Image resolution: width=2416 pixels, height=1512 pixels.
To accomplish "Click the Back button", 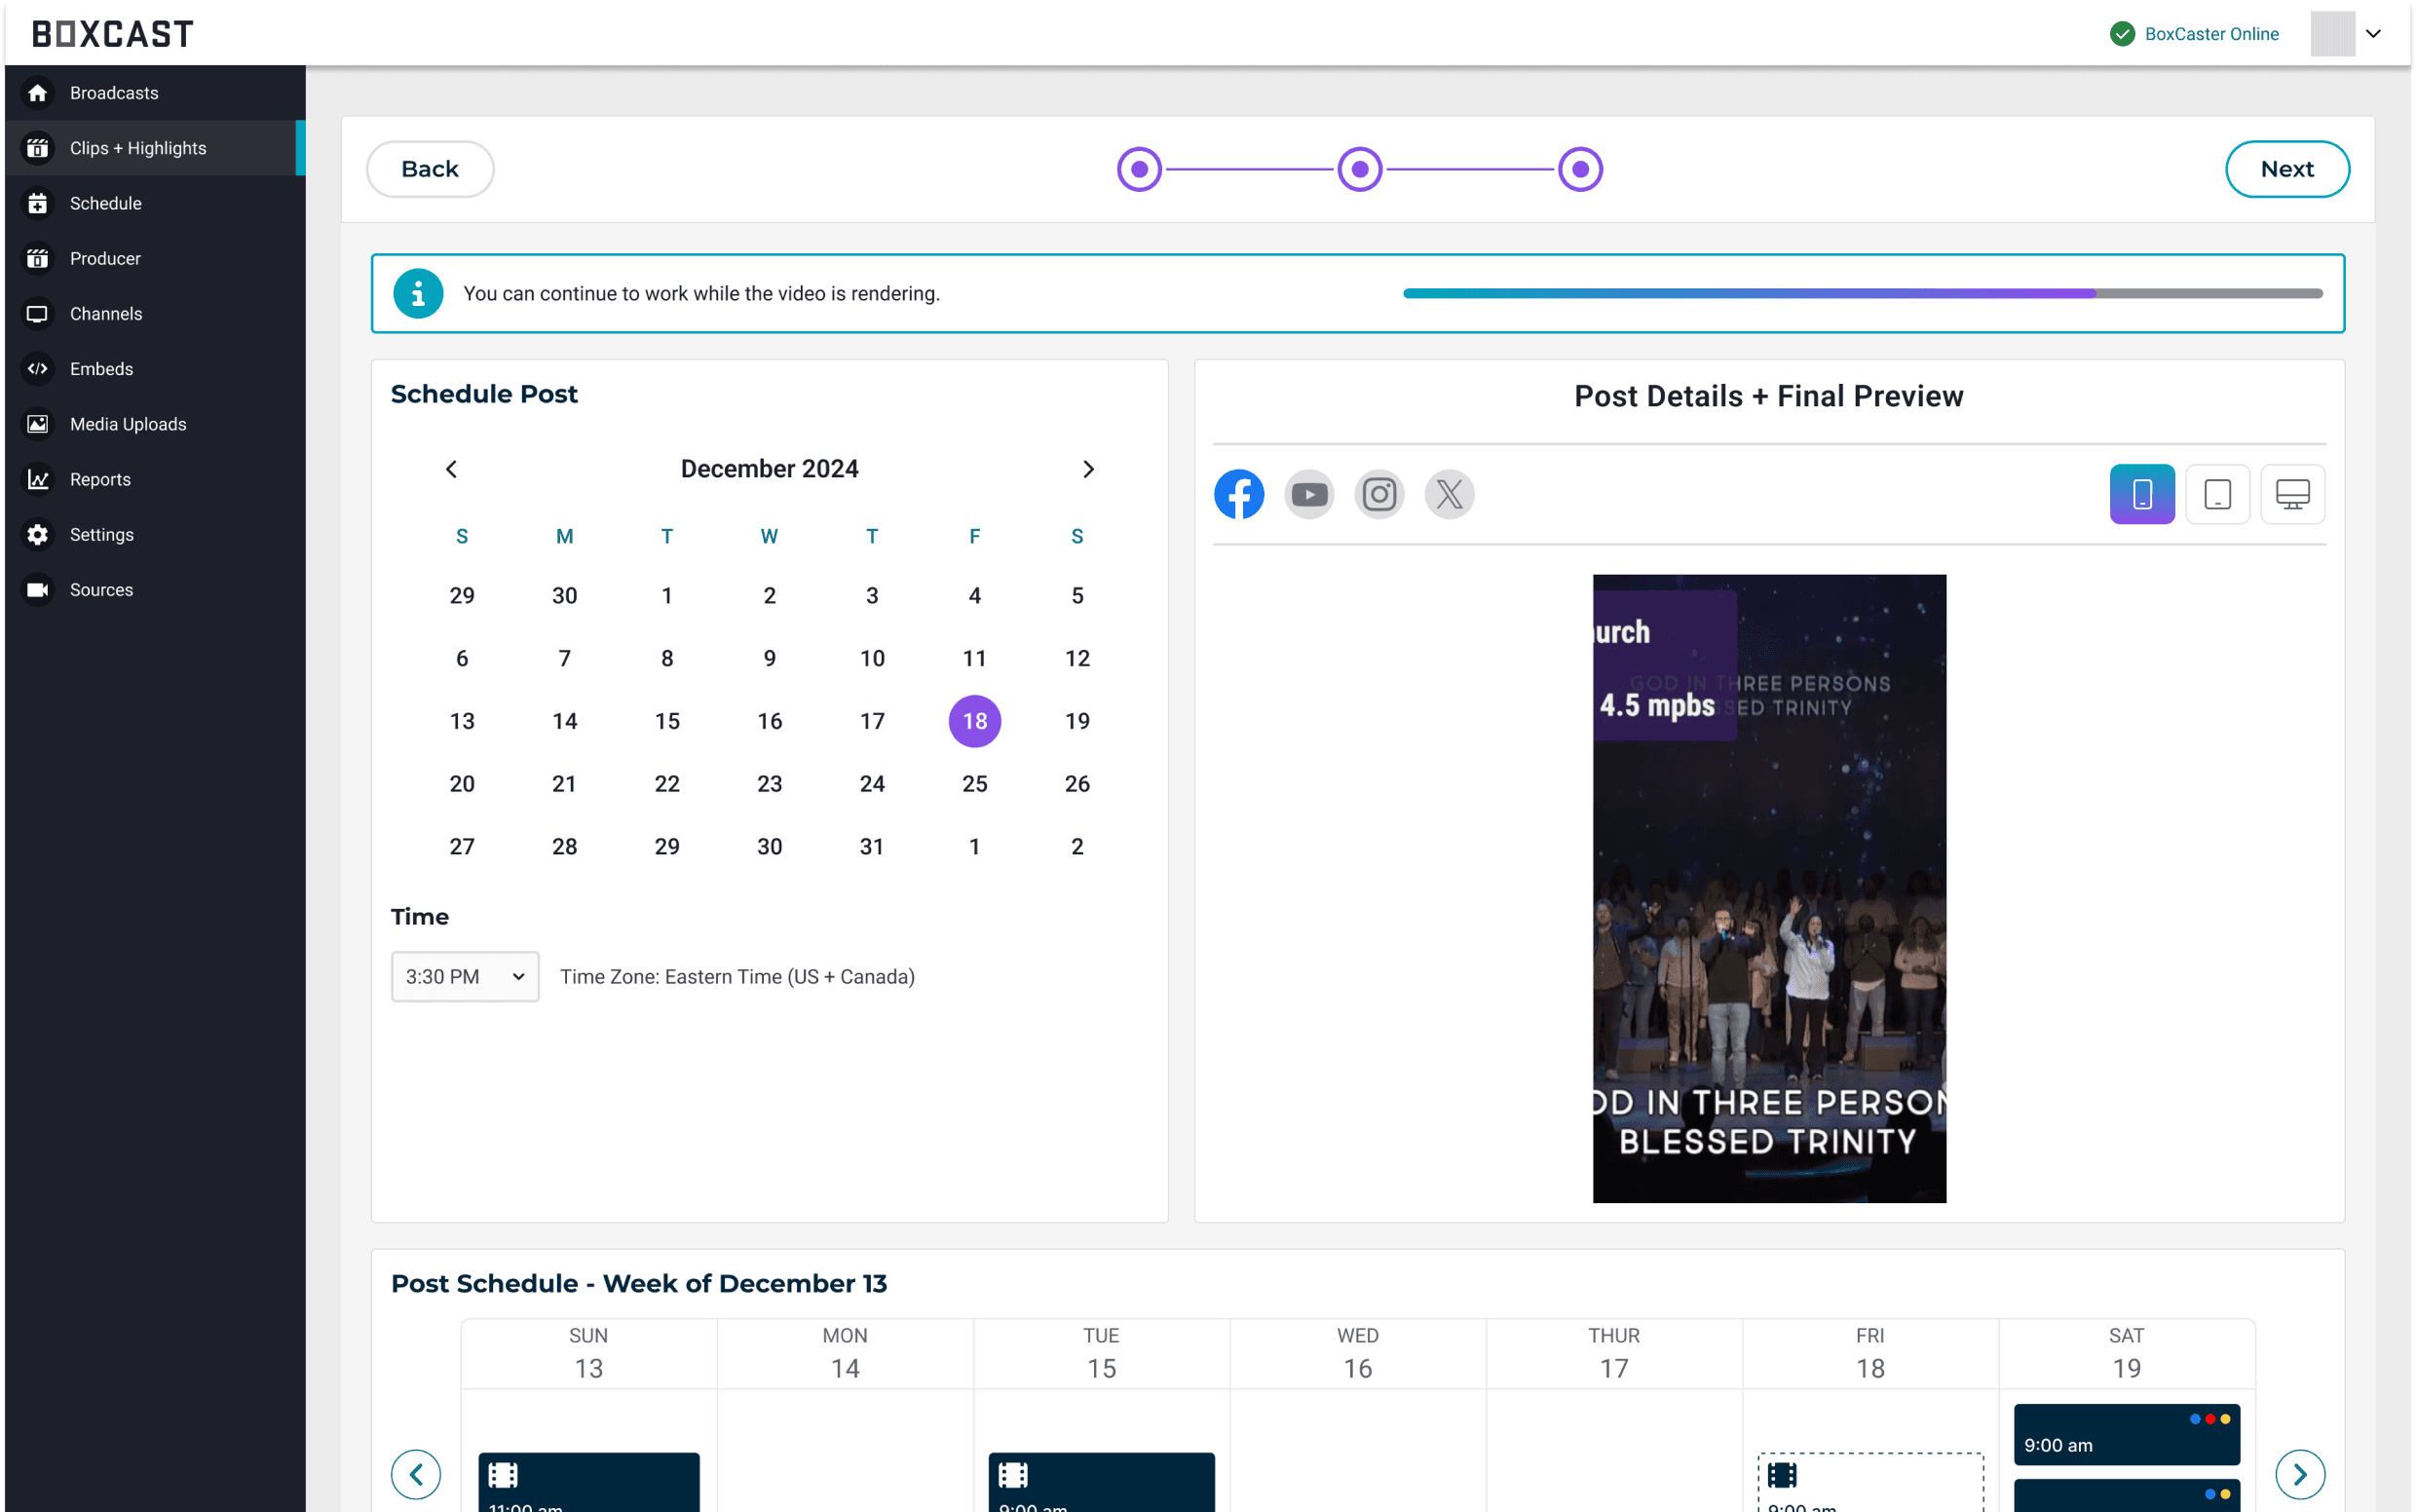I will [430, 169].
